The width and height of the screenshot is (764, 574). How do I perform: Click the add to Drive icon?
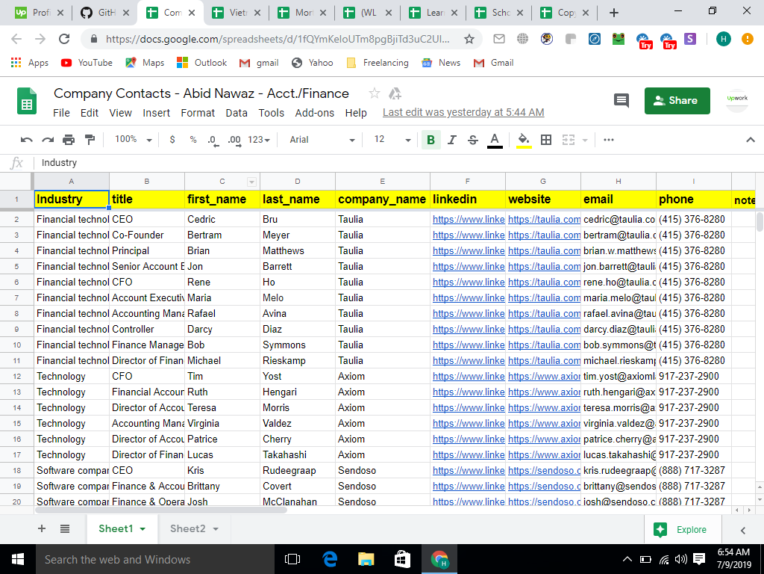pos(395,93)
